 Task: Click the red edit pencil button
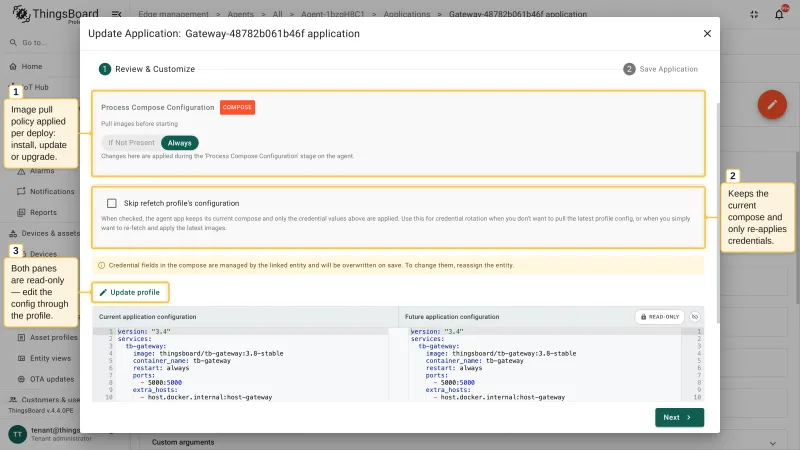pyautogui.click(x=772, y=105)
